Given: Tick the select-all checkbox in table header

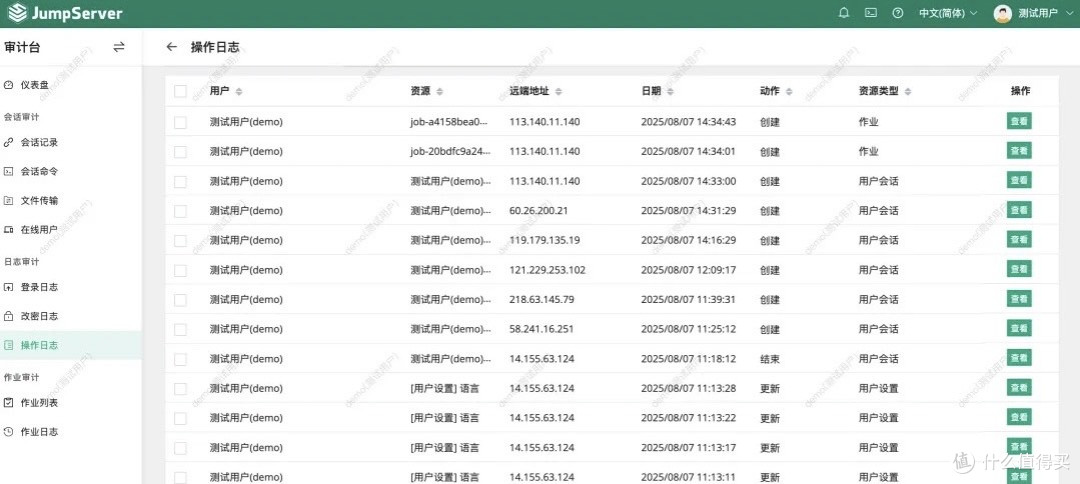Looking at the screenshot, I should 180,91.
